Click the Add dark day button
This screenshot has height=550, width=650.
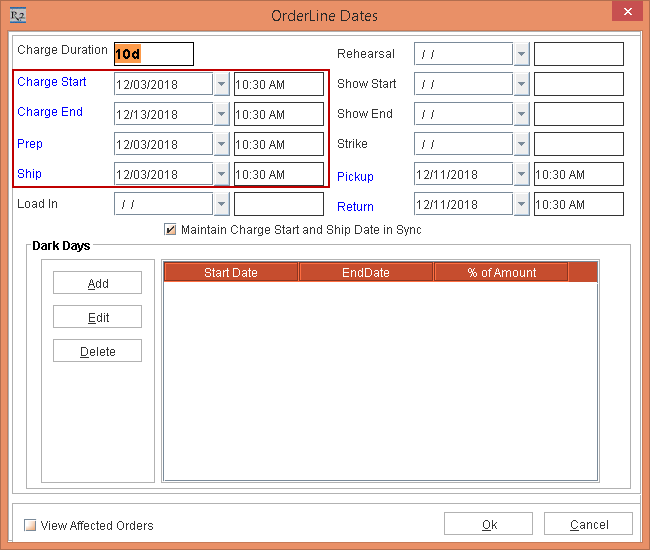97,283
